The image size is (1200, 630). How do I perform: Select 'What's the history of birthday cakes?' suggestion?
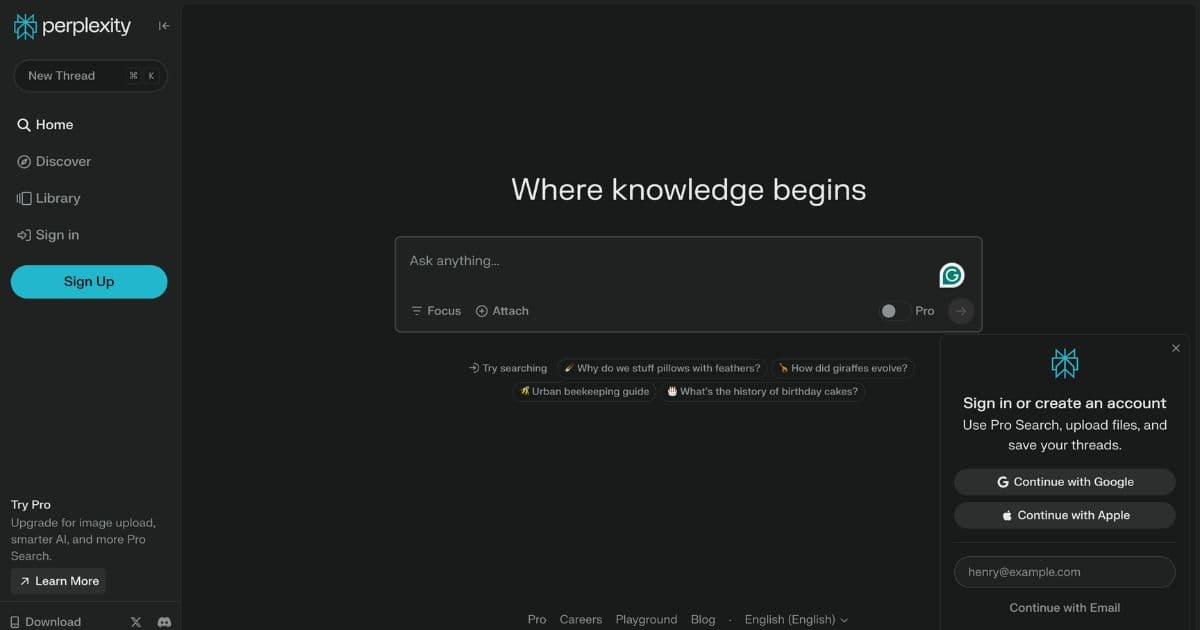762,392
